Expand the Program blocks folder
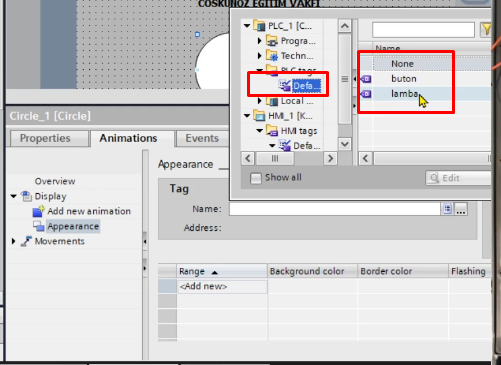501x365 pixels. (259, 41)
